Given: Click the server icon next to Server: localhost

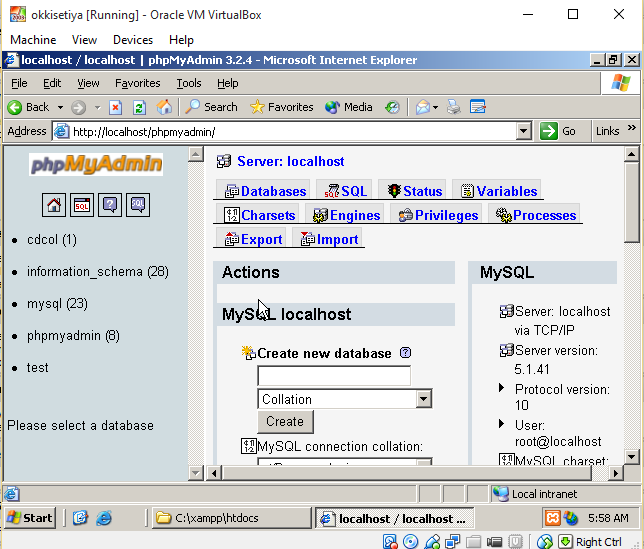Looking at the screenshot, I should coord(224,161).
